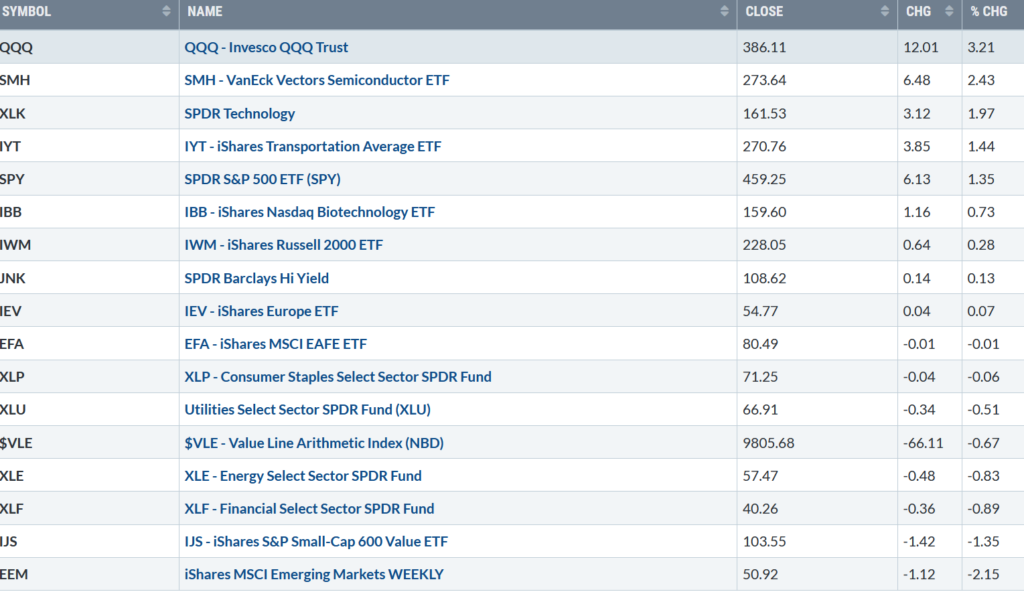The image size is (1024, 592).
Task: Select the EFA symbol cell
Action: [x=89, y=344]
